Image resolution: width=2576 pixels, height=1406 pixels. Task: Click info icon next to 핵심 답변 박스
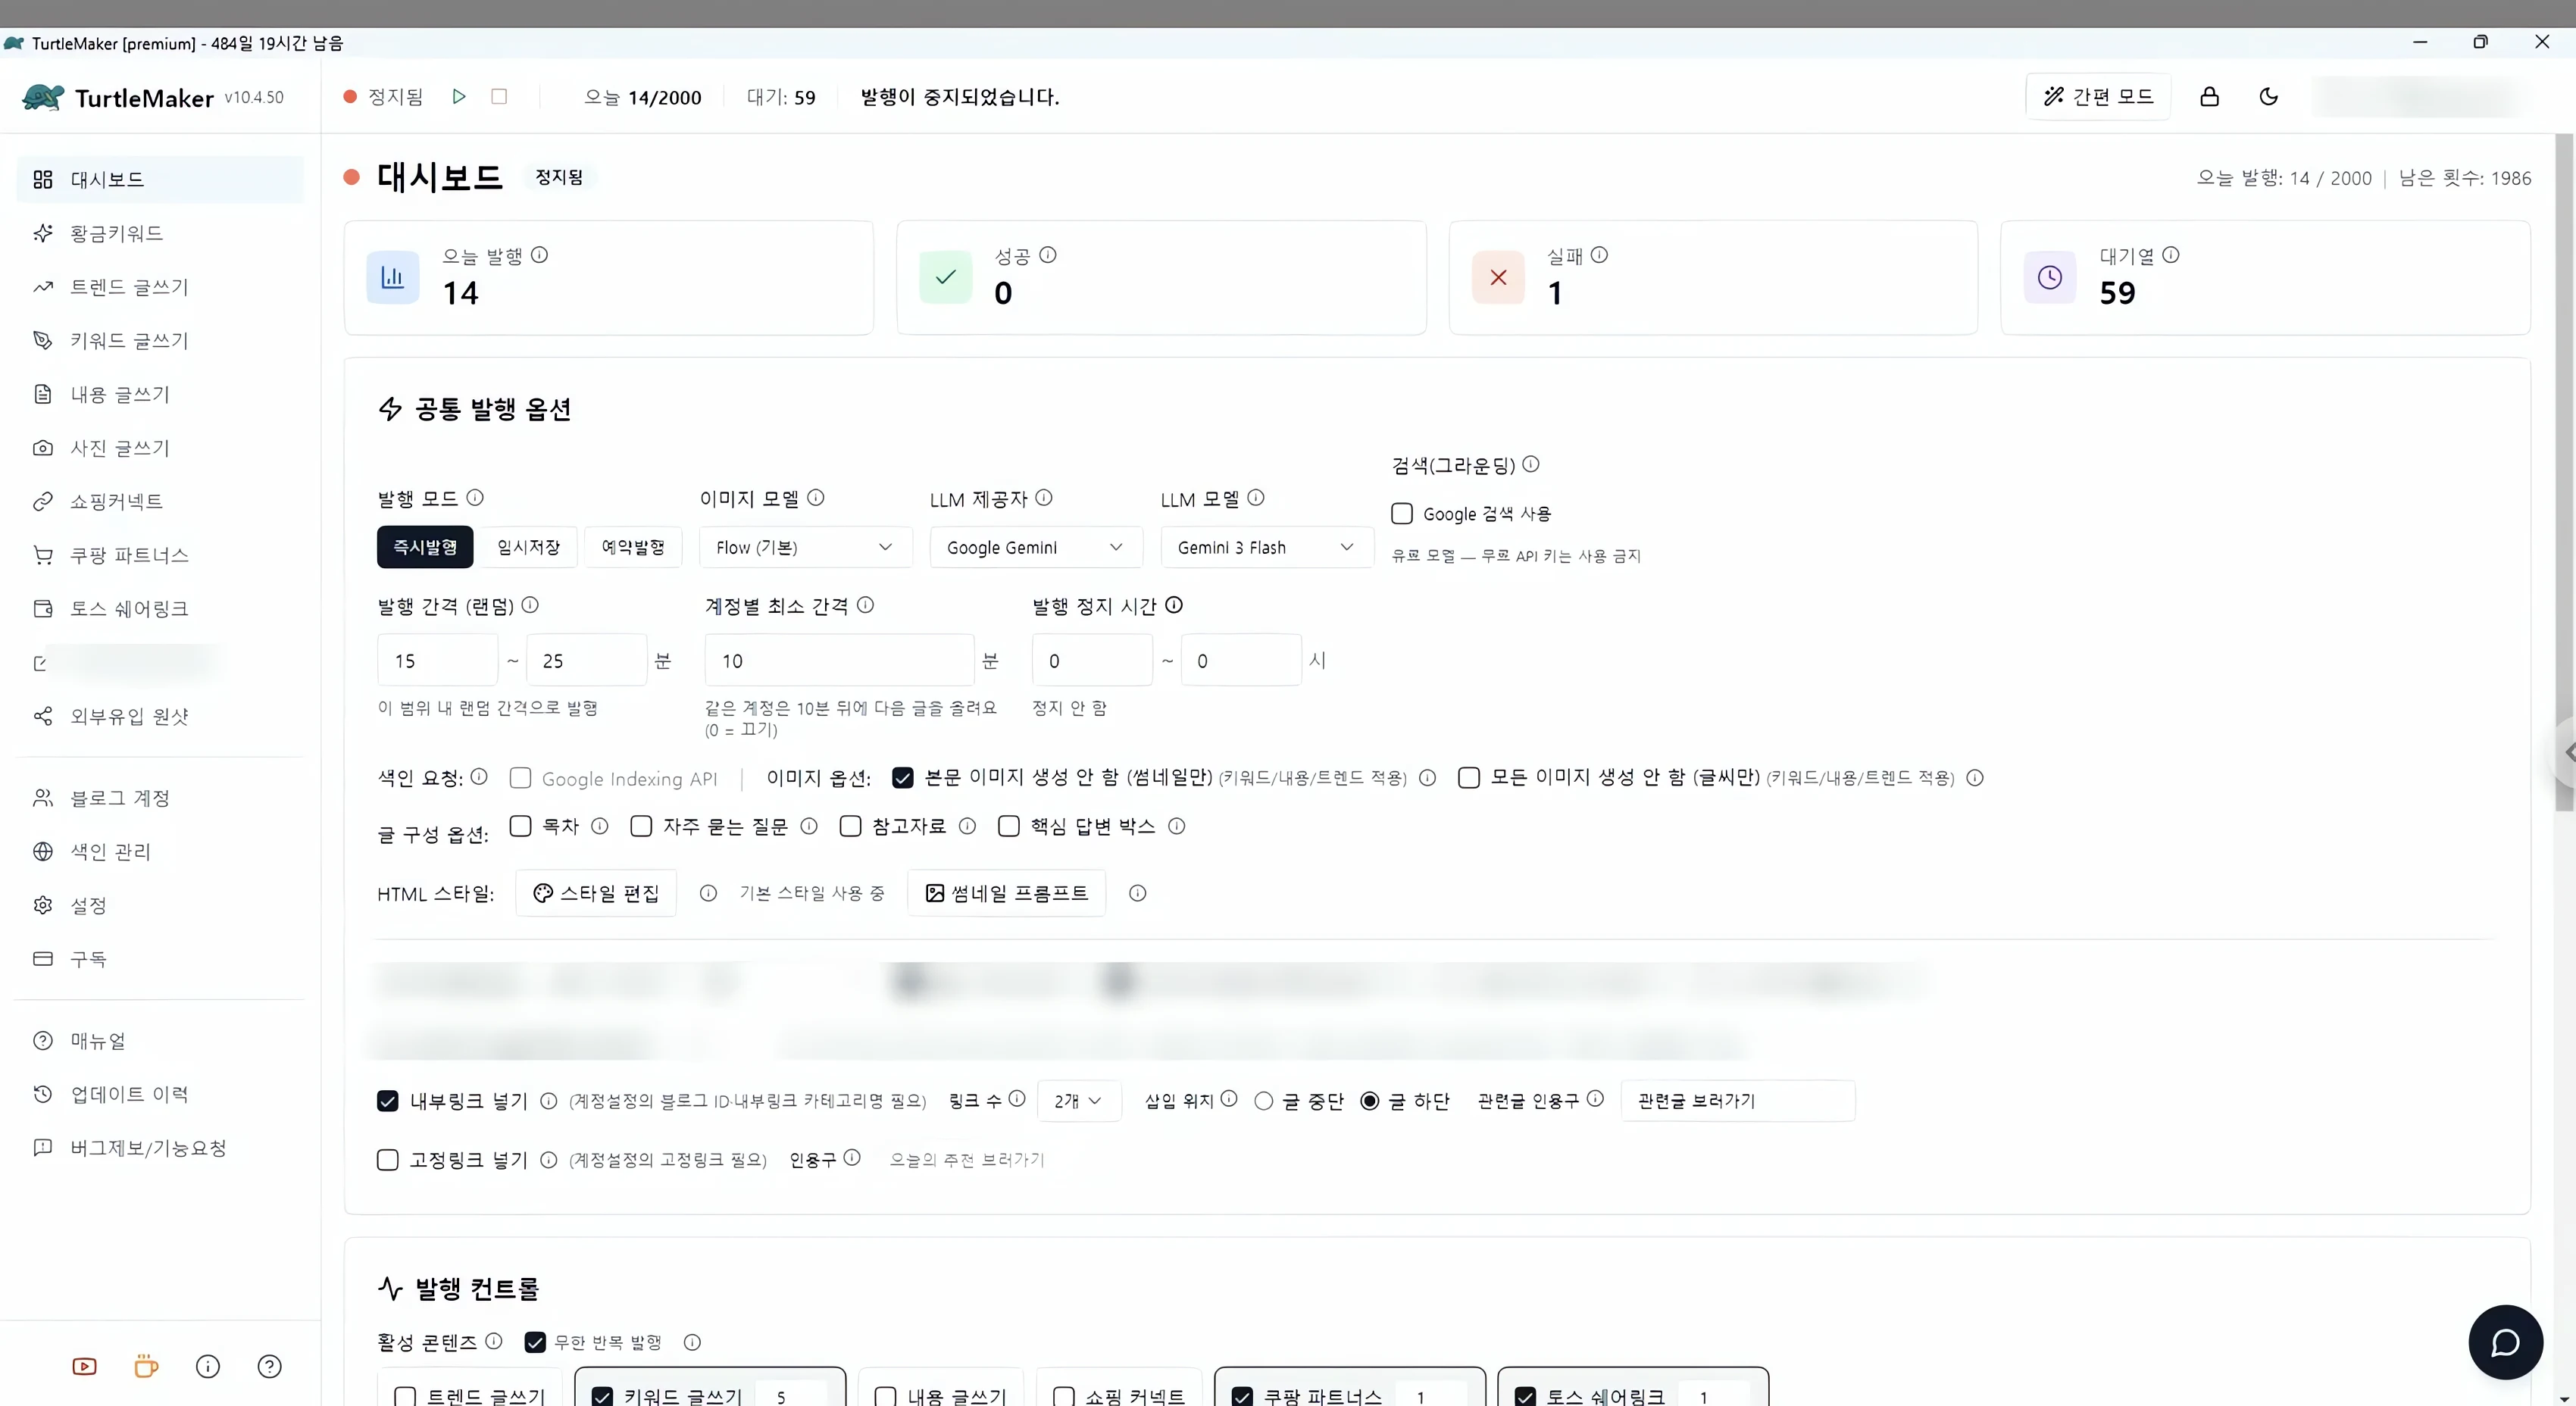[x=1176, y=826]
